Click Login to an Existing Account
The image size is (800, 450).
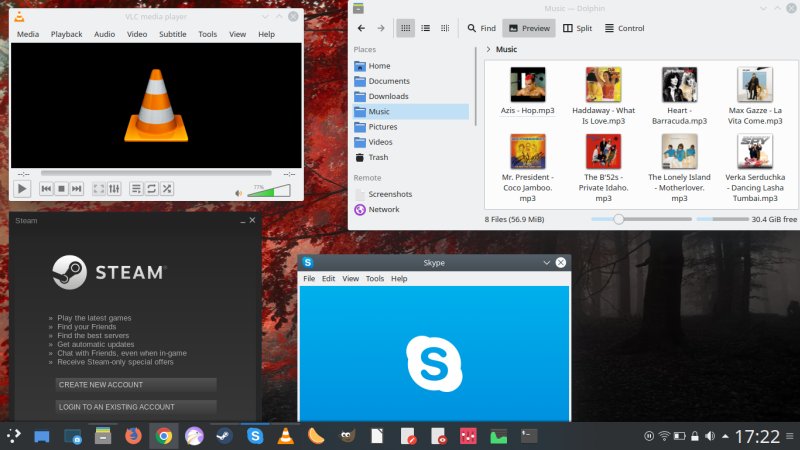point(136,407)
